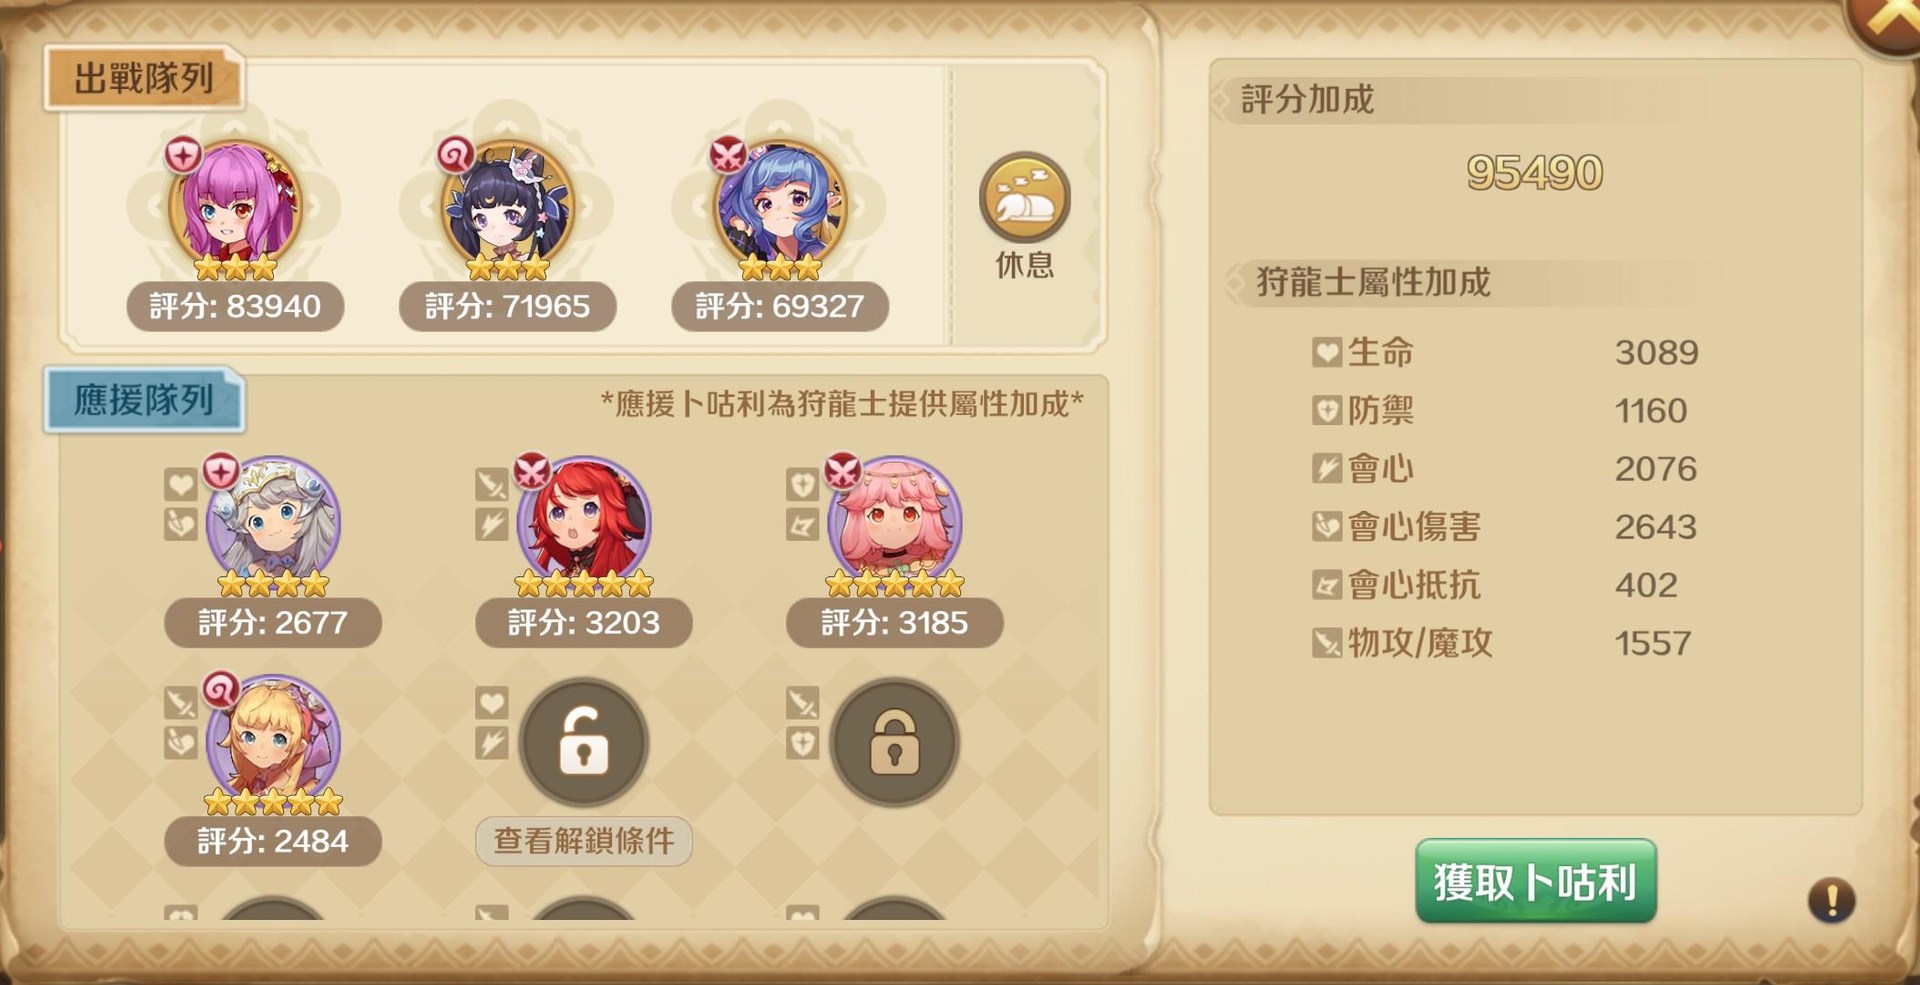Choose blonde support rated 2484
Screen dimensions: 1920x985
coord(273,742)
